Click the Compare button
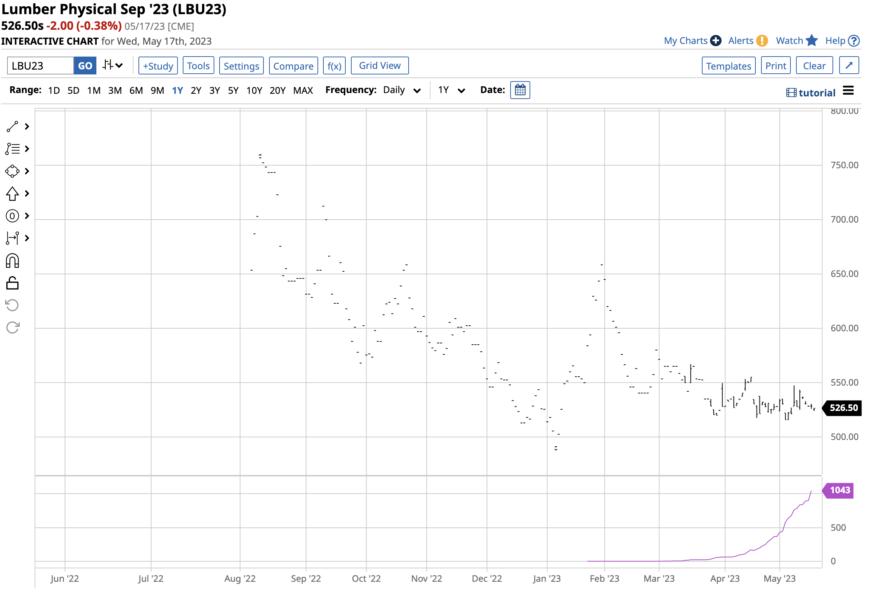876x600 pixels. coord(293,65)
